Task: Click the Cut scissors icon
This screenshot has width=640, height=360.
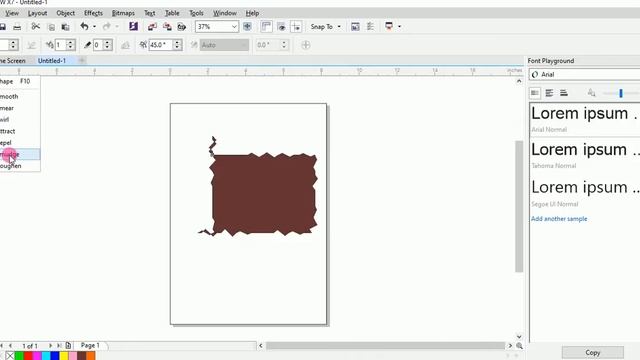Action: [36, 27]
